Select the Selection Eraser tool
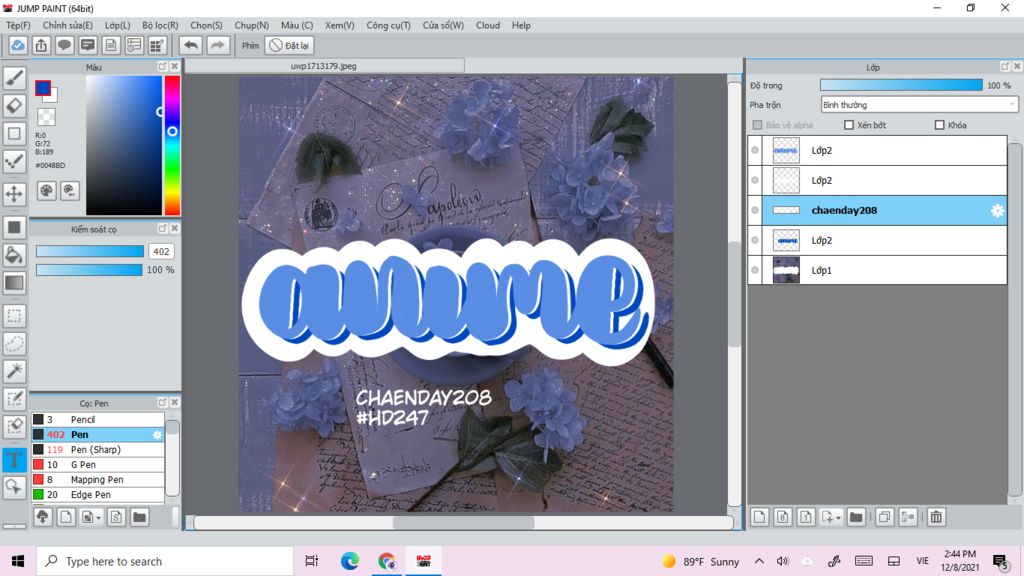 coord(14,426)
